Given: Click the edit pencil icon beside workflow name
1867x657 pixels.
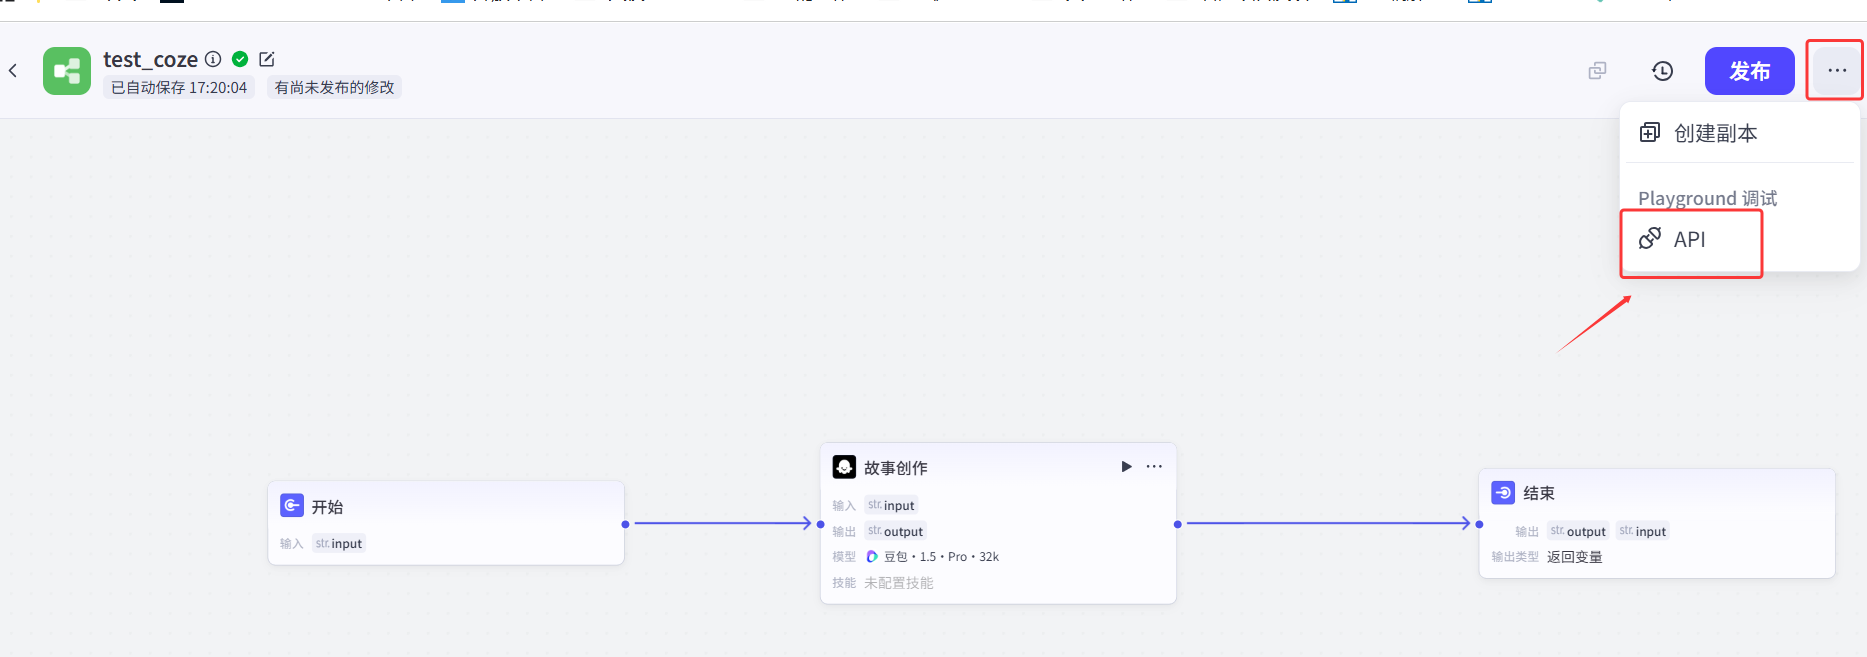Looking at the screenshot, I should point(267,59).
